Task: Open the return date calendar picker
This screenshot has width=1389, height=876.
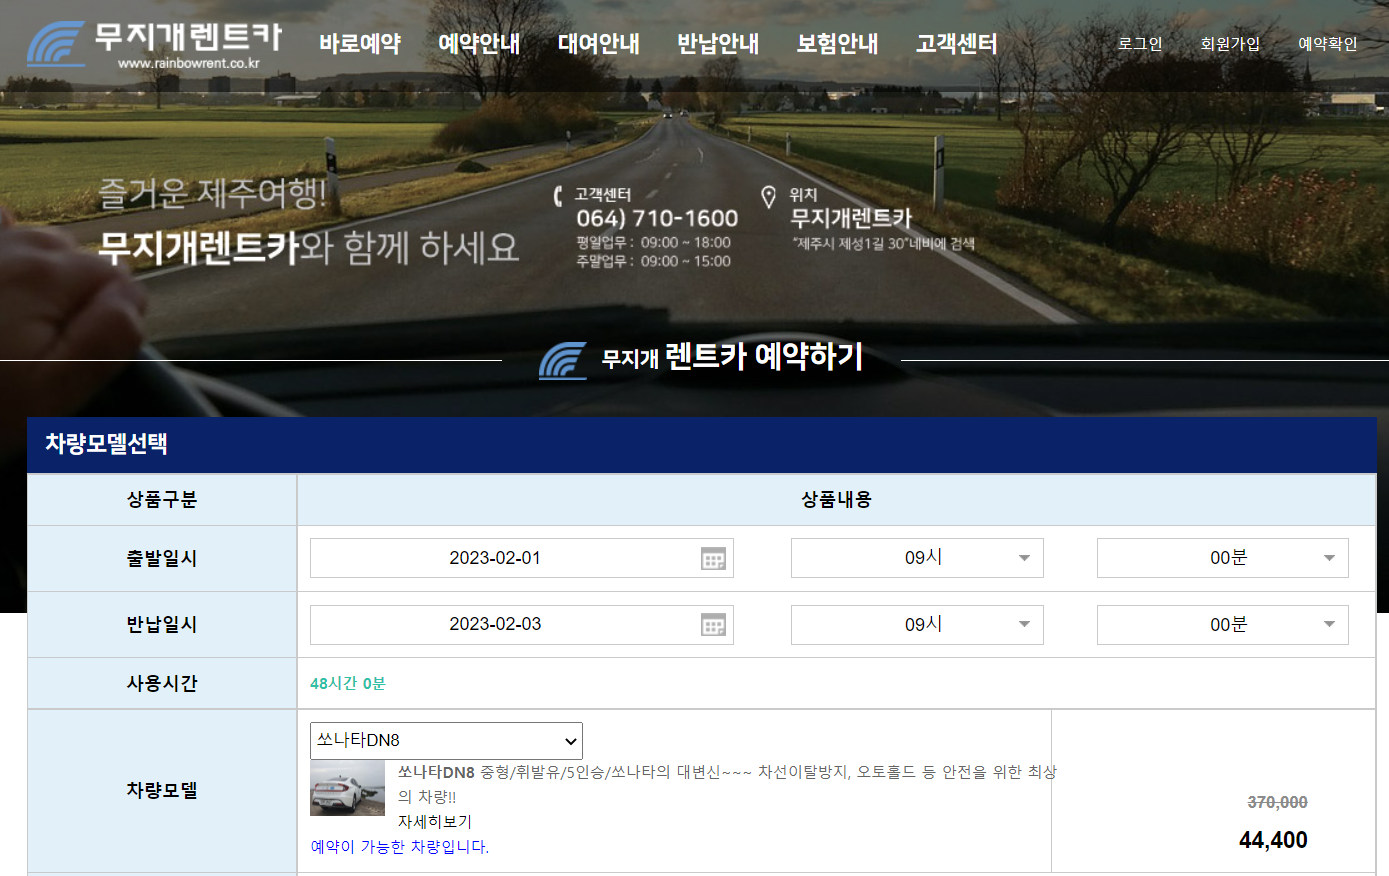Action: (x=714, y=625)
